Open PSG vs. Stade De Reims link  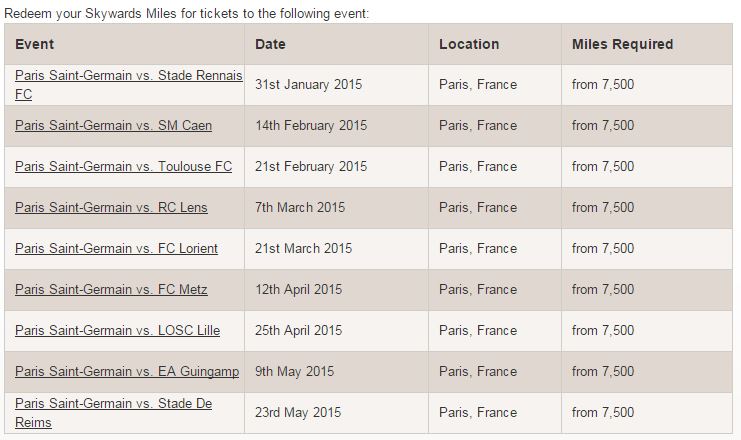coord(113,404)
